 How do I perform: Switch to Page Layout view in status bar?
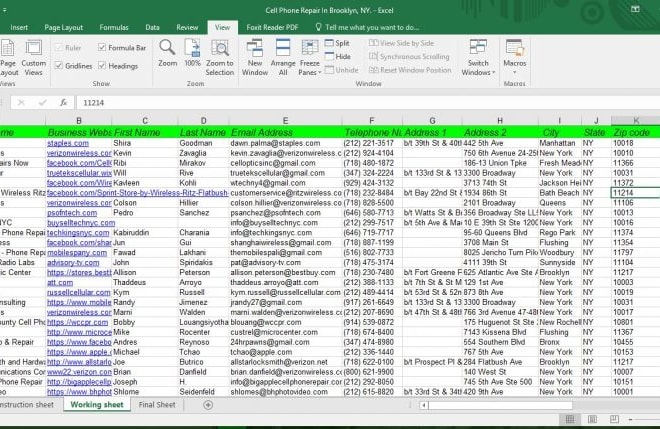(592, 419)
